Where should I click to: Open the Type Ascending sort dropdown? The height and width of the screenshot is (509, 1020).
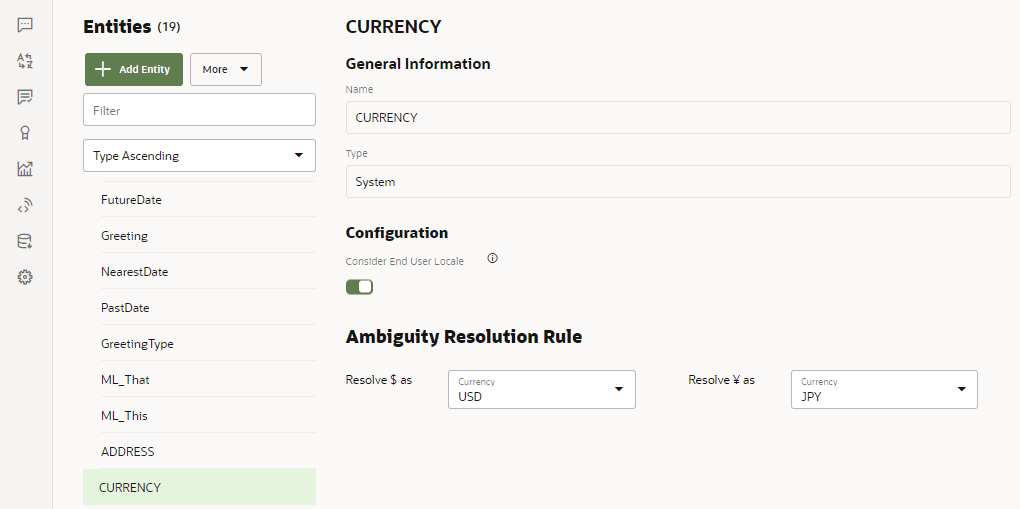[199, 156]
